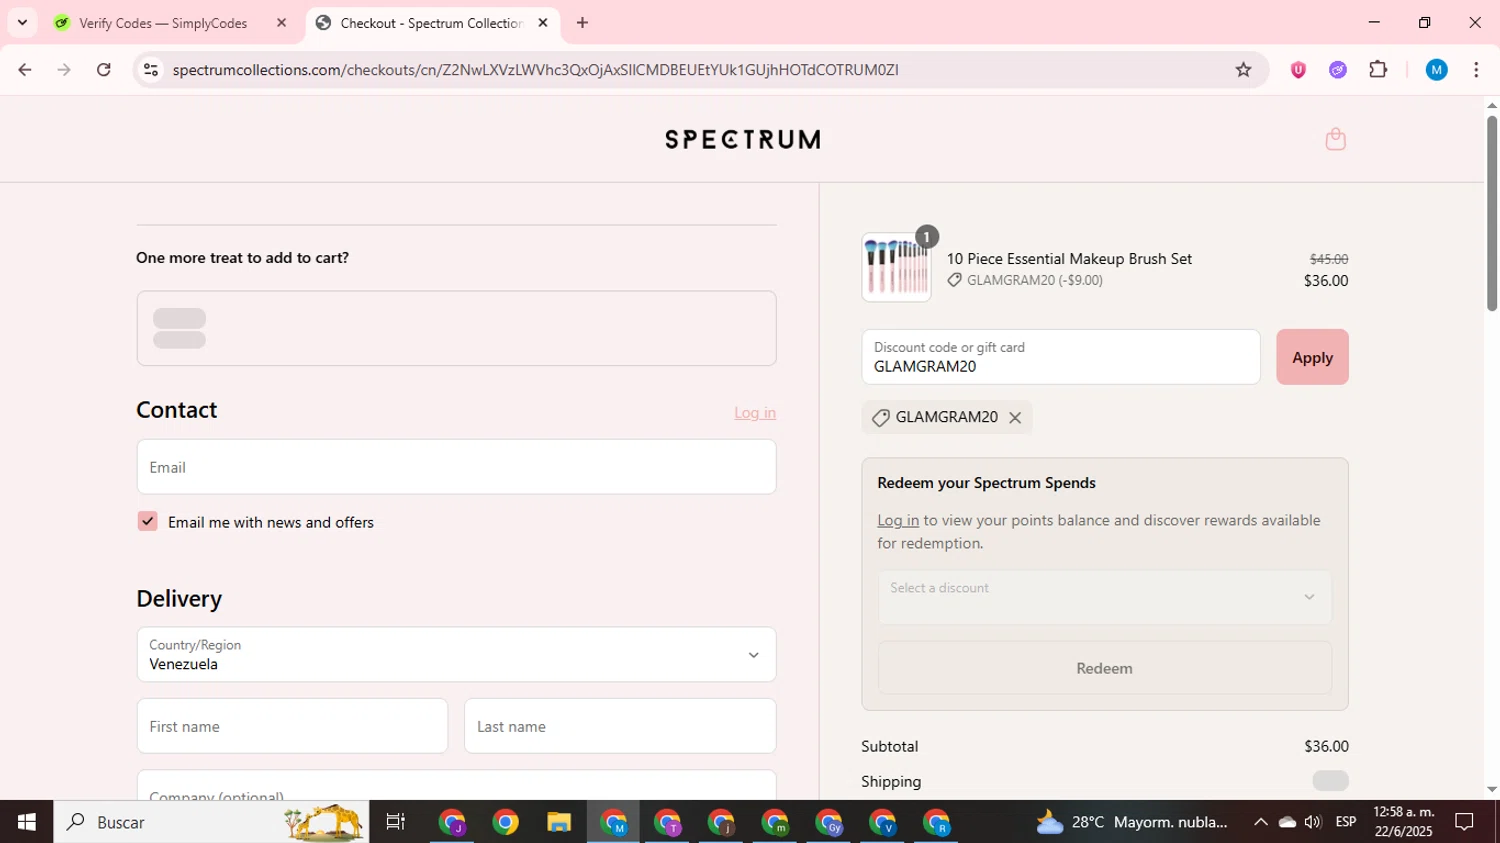Expand the Country/Region Venezuela dropdown
Screen dimensions: 1500x843
click(456, 655)
